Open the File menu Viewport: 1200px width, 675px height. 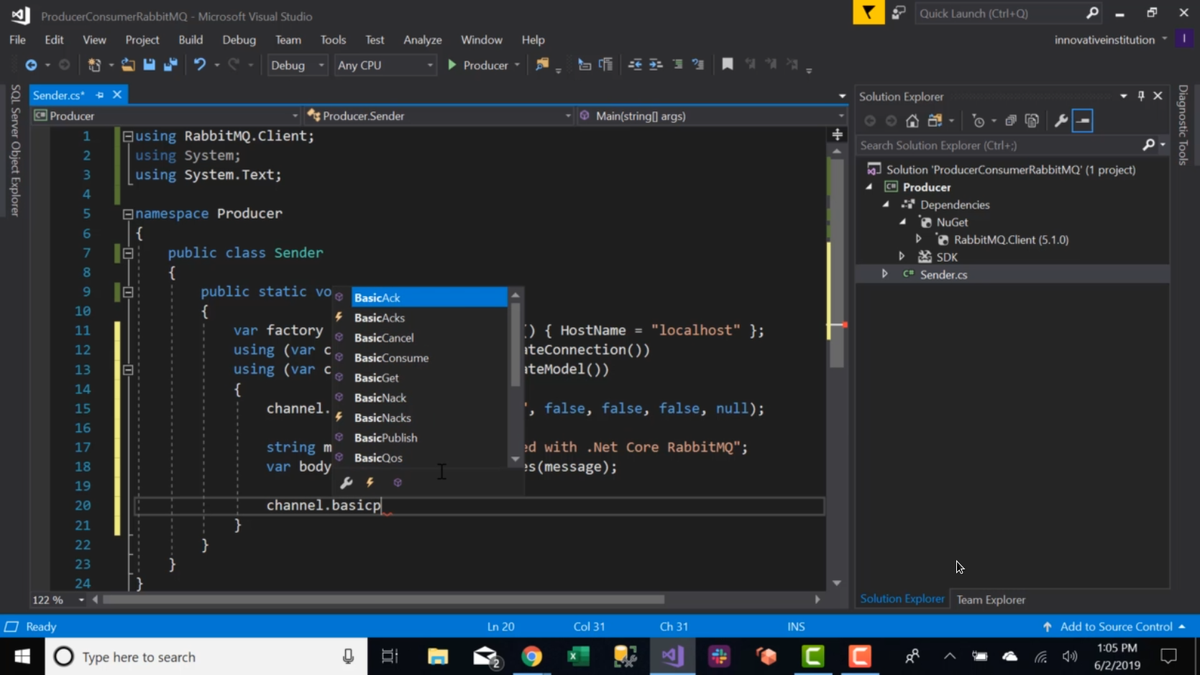[18, 40]
